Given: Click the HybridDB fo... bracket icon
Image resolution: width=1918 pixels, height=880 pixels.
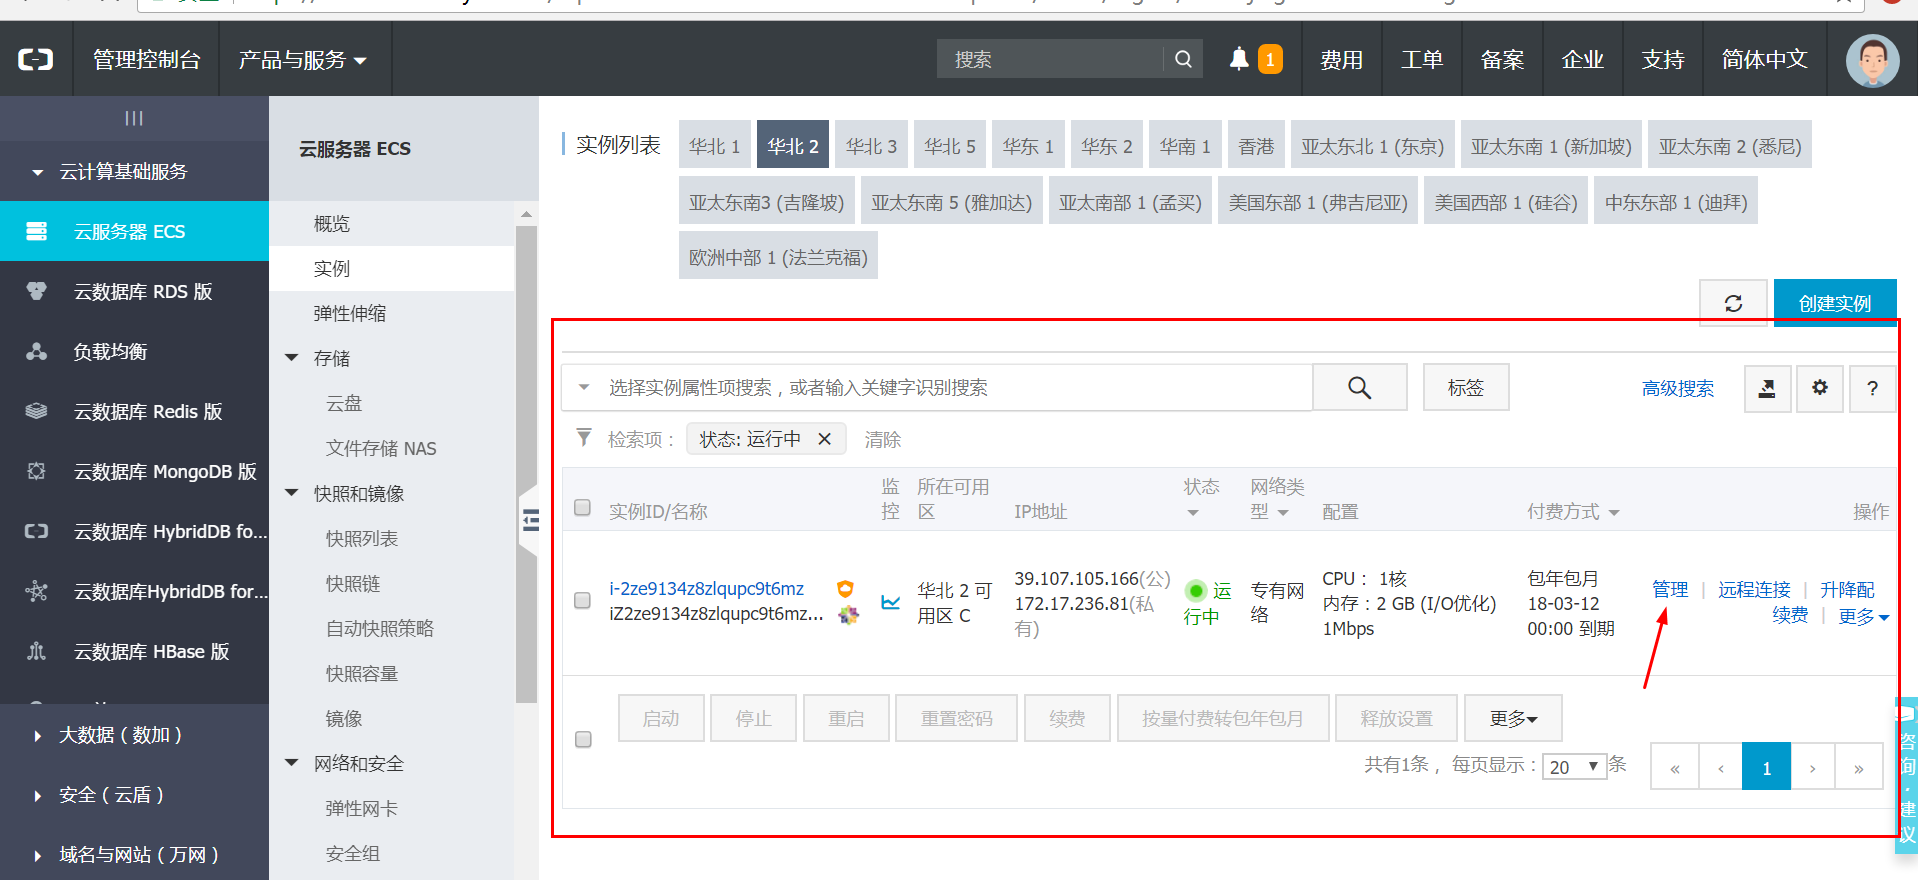Looking at the screenshot, I should [x=37, y=531].
